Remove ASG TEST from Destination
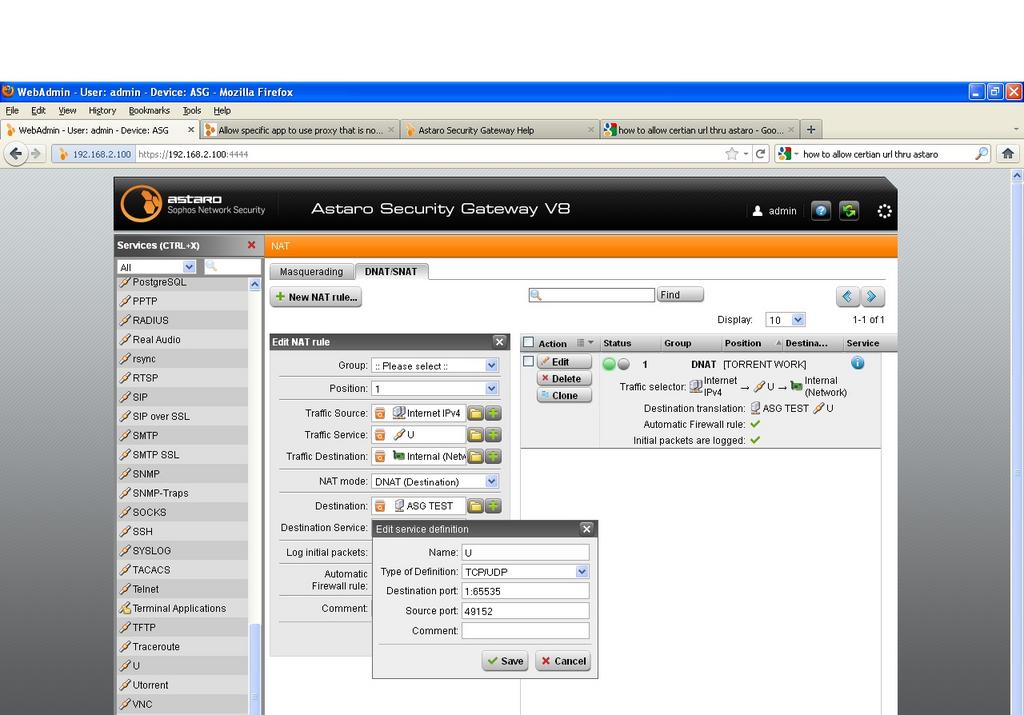The width and height of the screenshot is (1024, 715). pos(380,506)
